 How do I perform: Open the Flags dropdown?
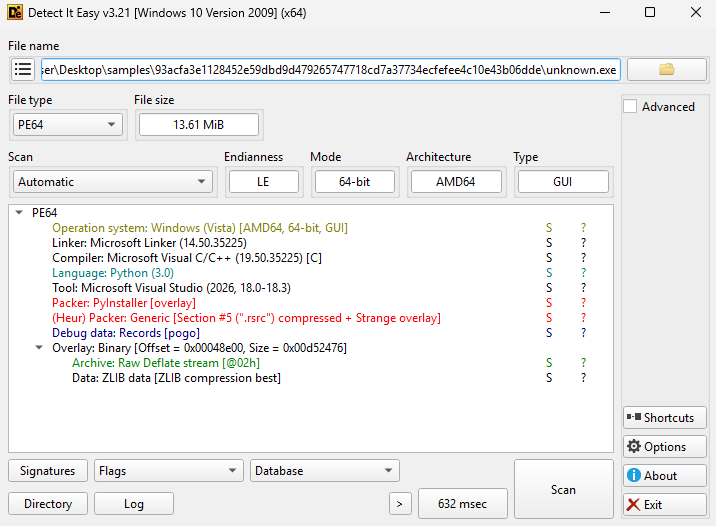point(168,471)
